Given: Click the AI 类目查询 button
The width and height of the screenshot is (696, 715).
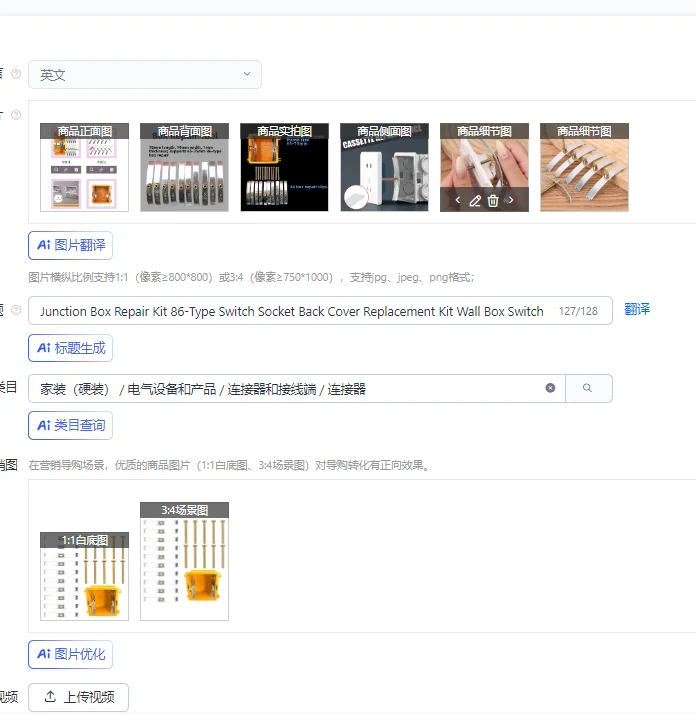Looking at the screenshot, I should 70,425.
